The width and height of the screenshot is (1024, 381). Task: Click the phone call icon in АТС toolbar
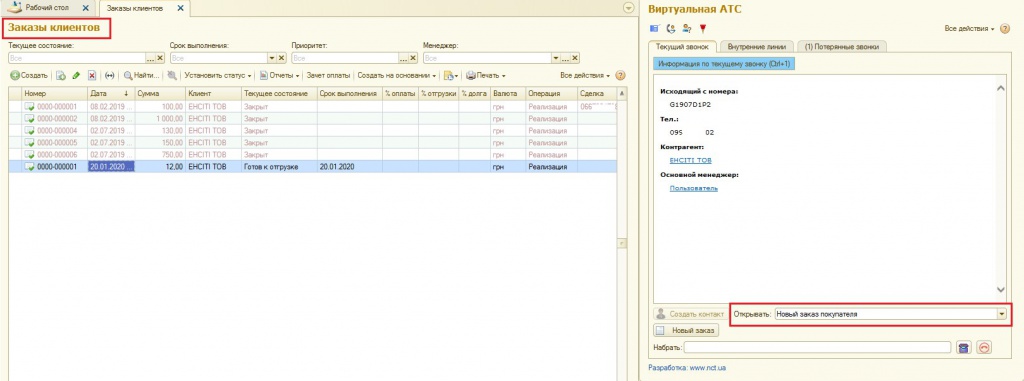(671, 28)
